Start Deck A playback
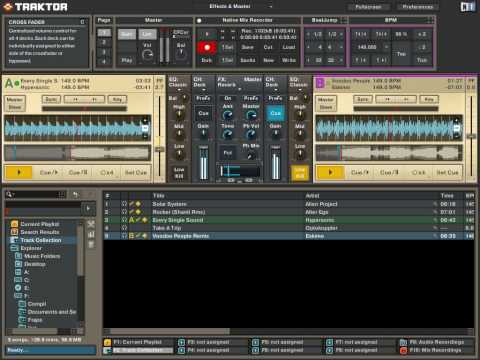The image size is (480, 360). tap(19, 172)
